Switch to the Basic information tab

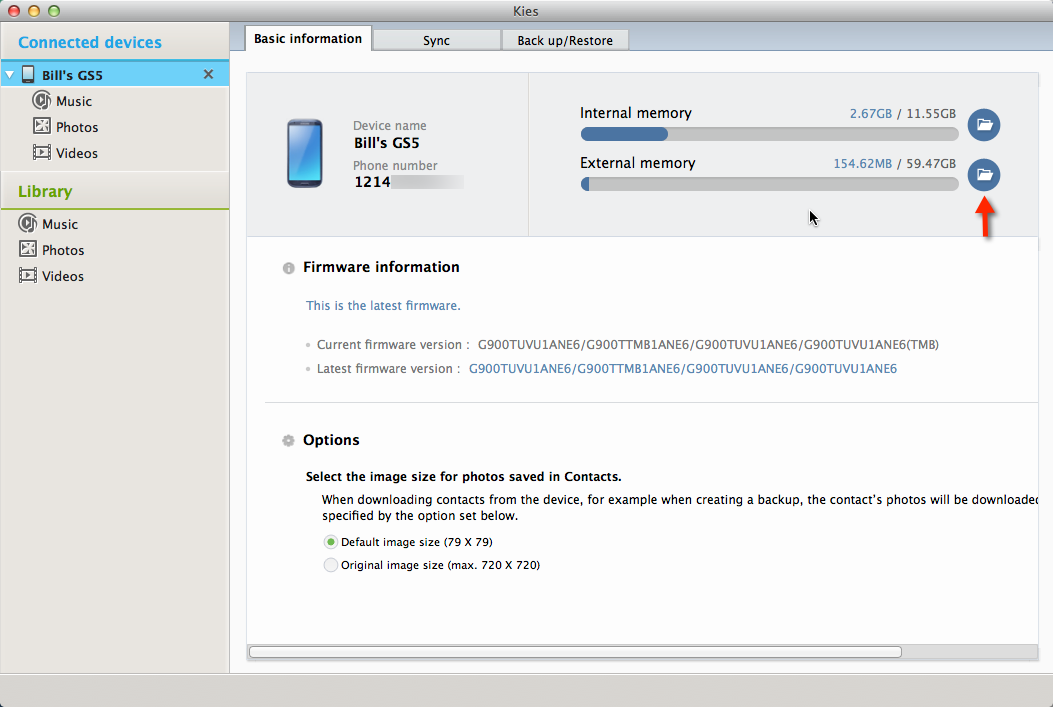tap(308, 39)
